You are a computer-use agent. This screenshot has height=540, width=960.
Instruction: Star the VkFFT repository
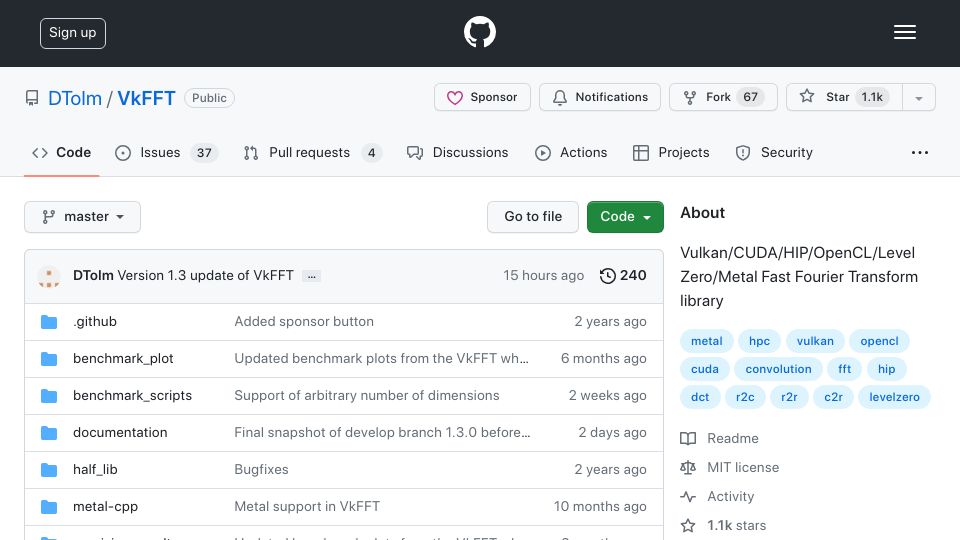844,97
